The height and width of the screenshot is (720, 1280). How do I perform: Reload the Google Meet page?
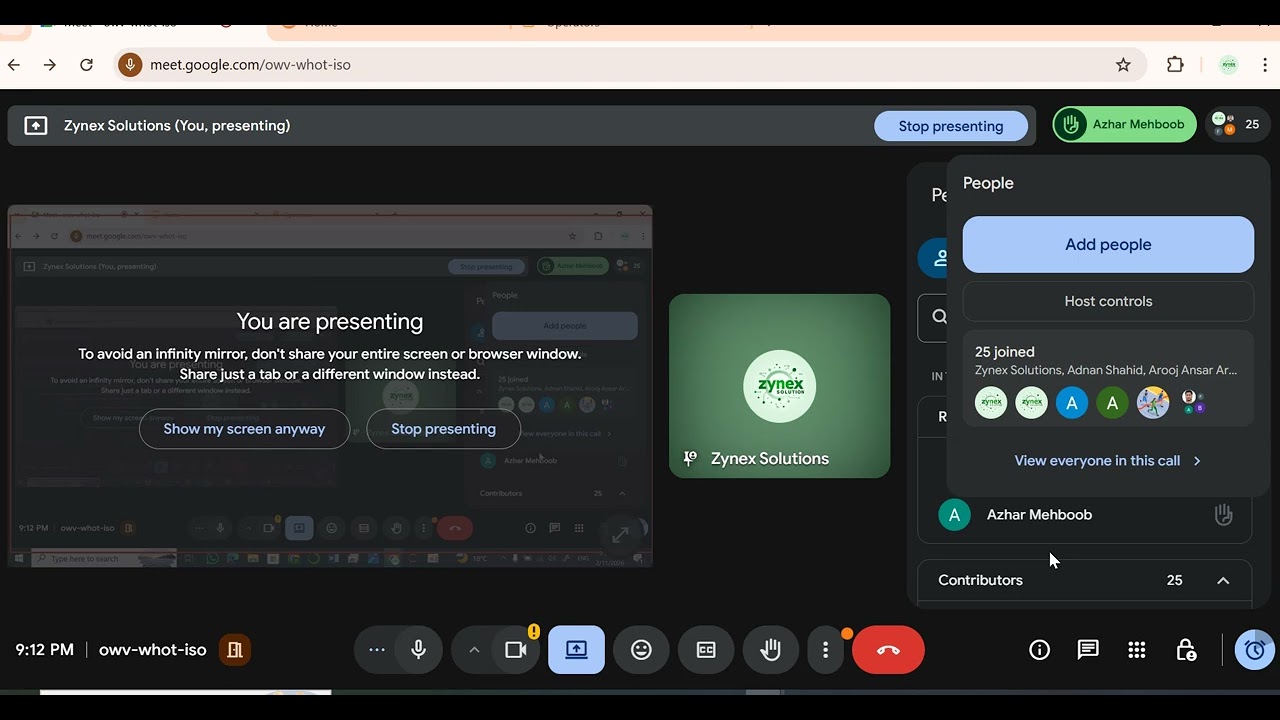87,65
